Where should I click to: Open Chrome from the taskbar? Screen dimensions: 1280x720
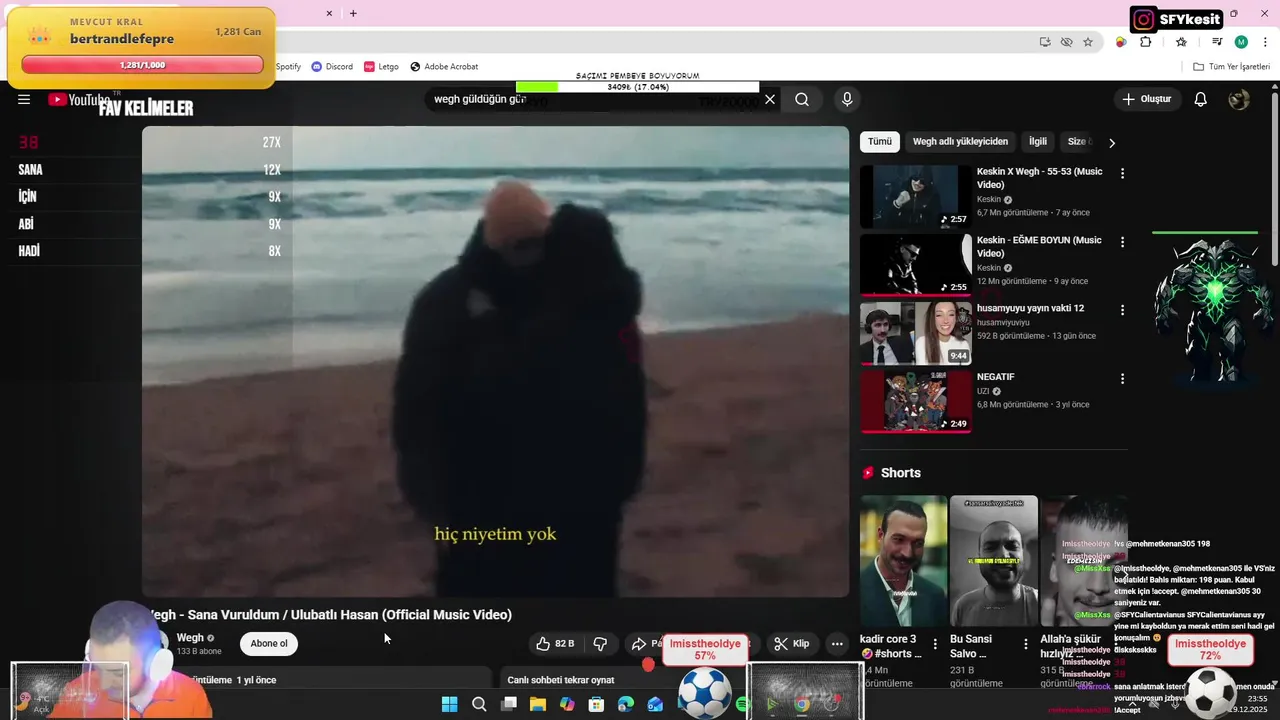802,704
